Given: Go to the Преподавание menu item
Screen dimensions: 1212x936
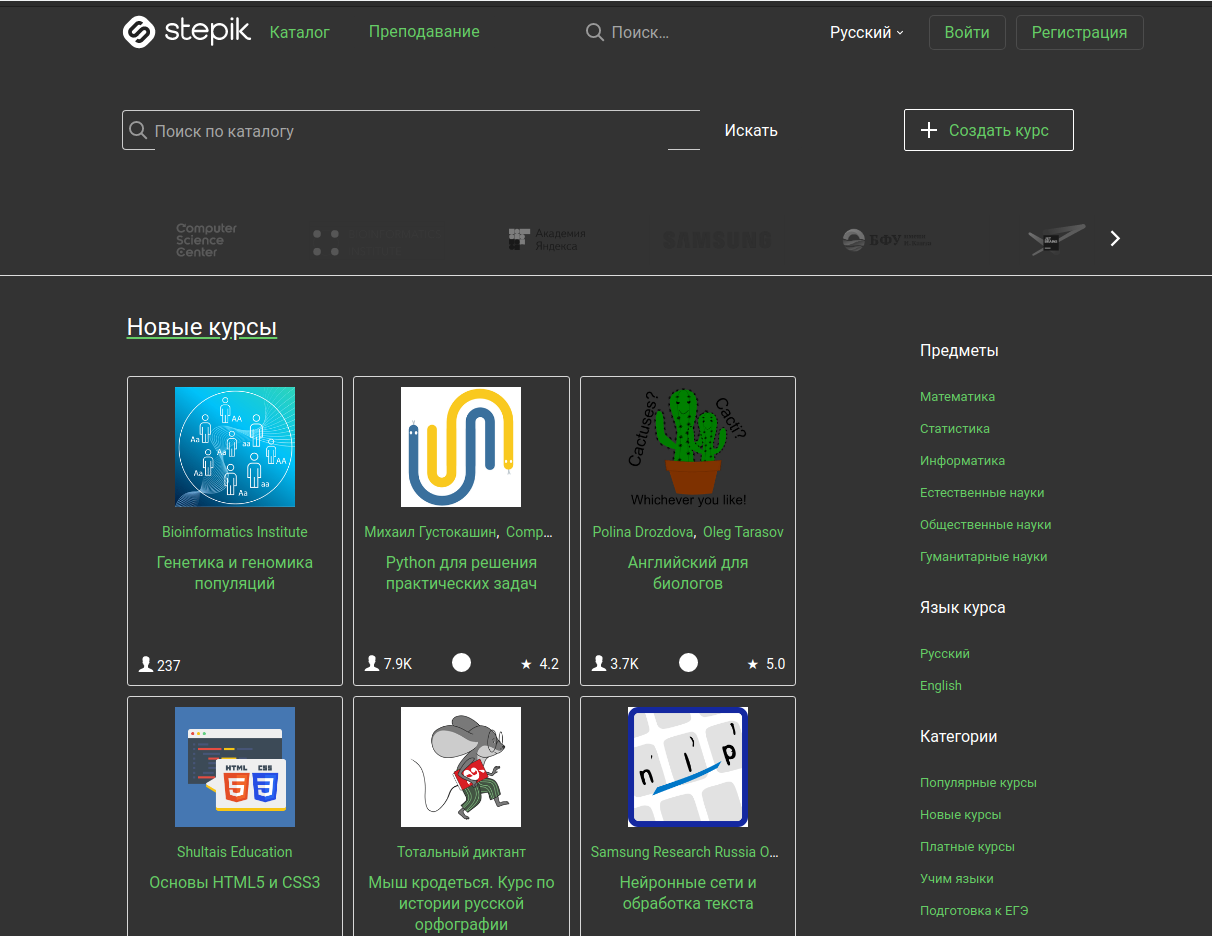Looking at the screenshot, I should [x=424, y=32].
